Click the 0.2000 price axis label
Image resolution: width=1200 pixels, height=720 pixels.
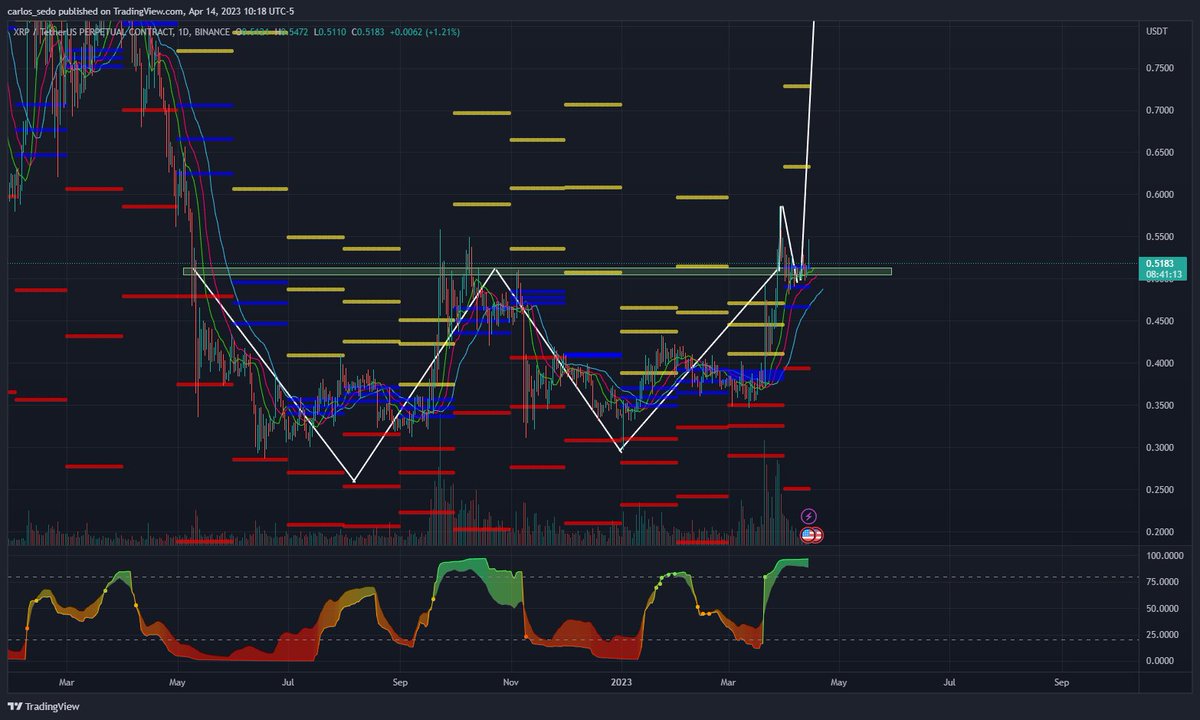[x=1160, y=532]
